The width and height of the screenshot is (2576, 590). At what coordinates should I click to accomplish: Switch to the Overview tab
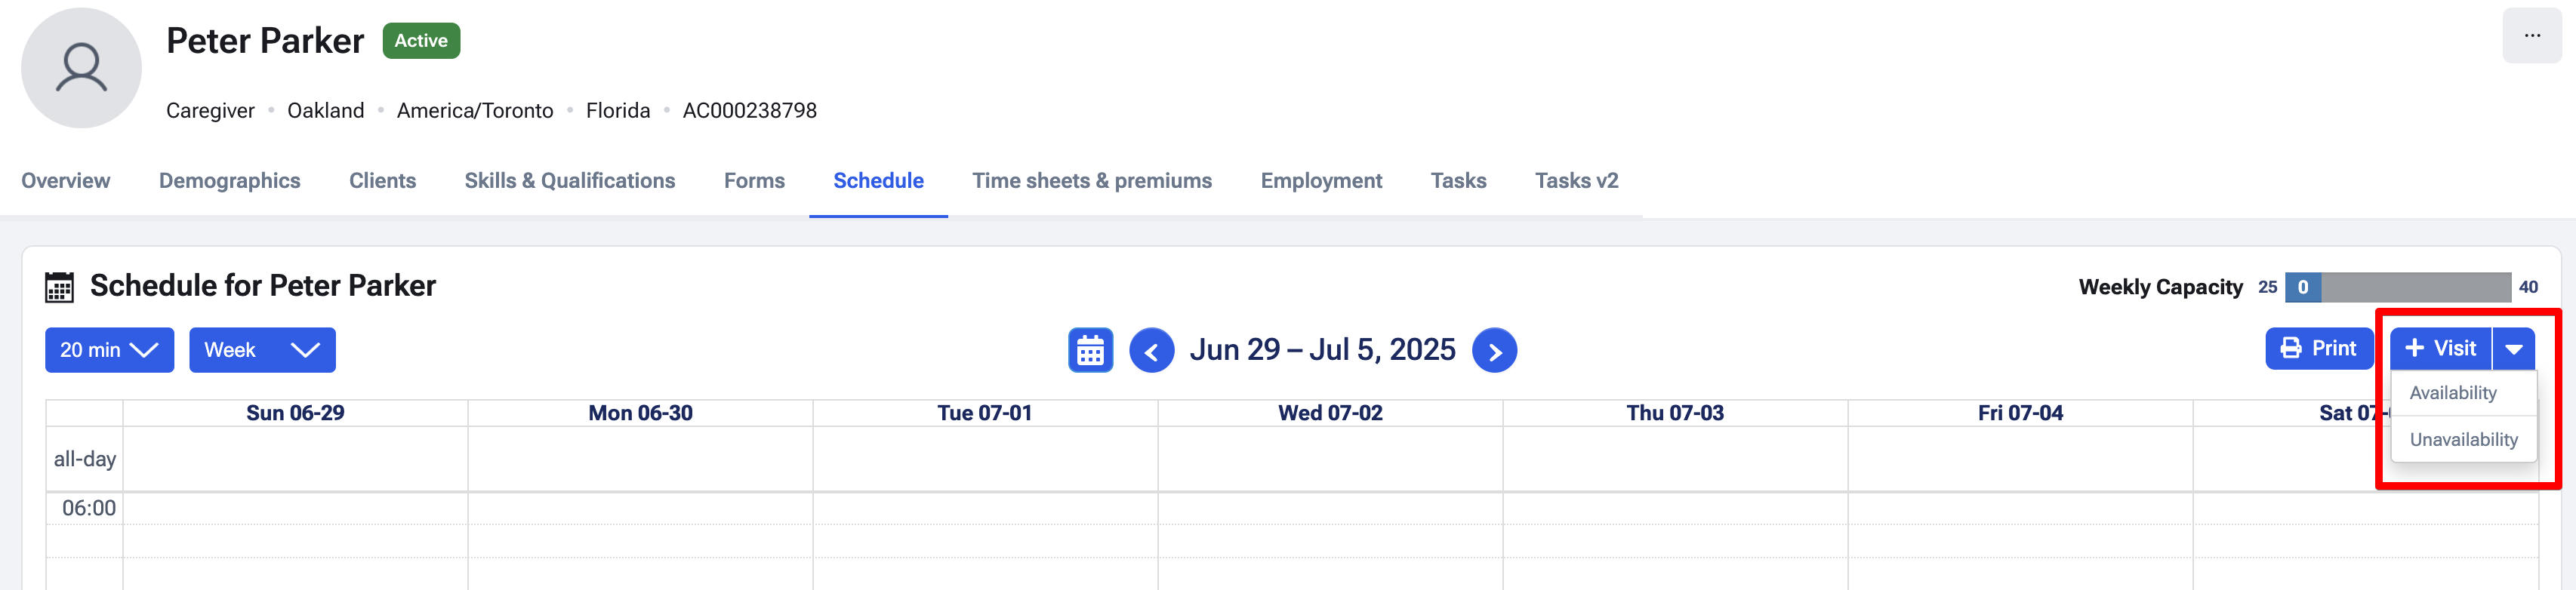point(66,181)
